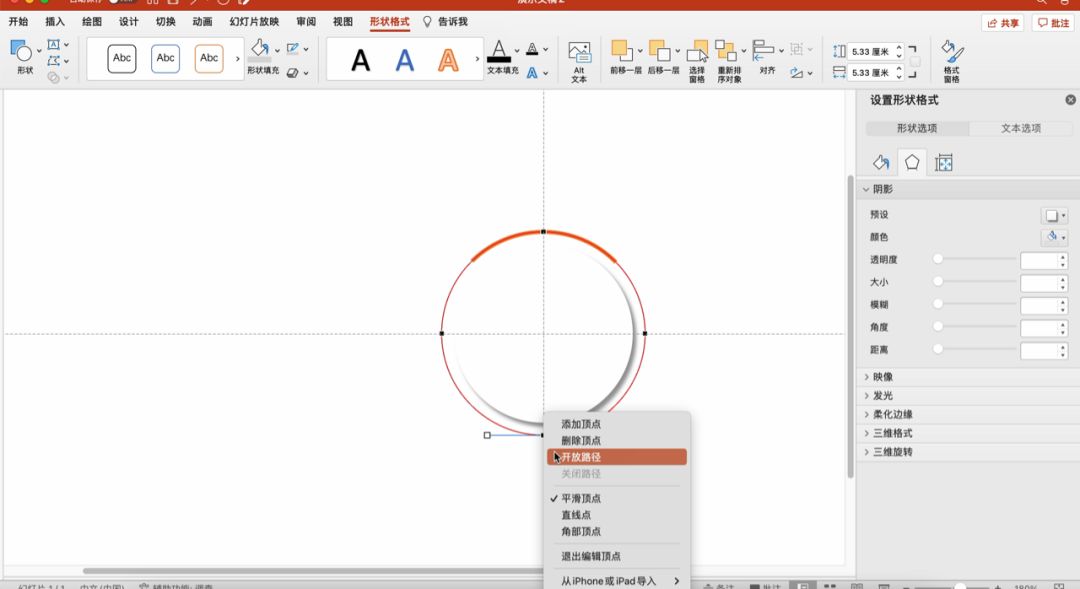This screenshot has height=589, width=1080.
Task: Switch to the 视图 ribbon tab
Action: tap(343, 21)
